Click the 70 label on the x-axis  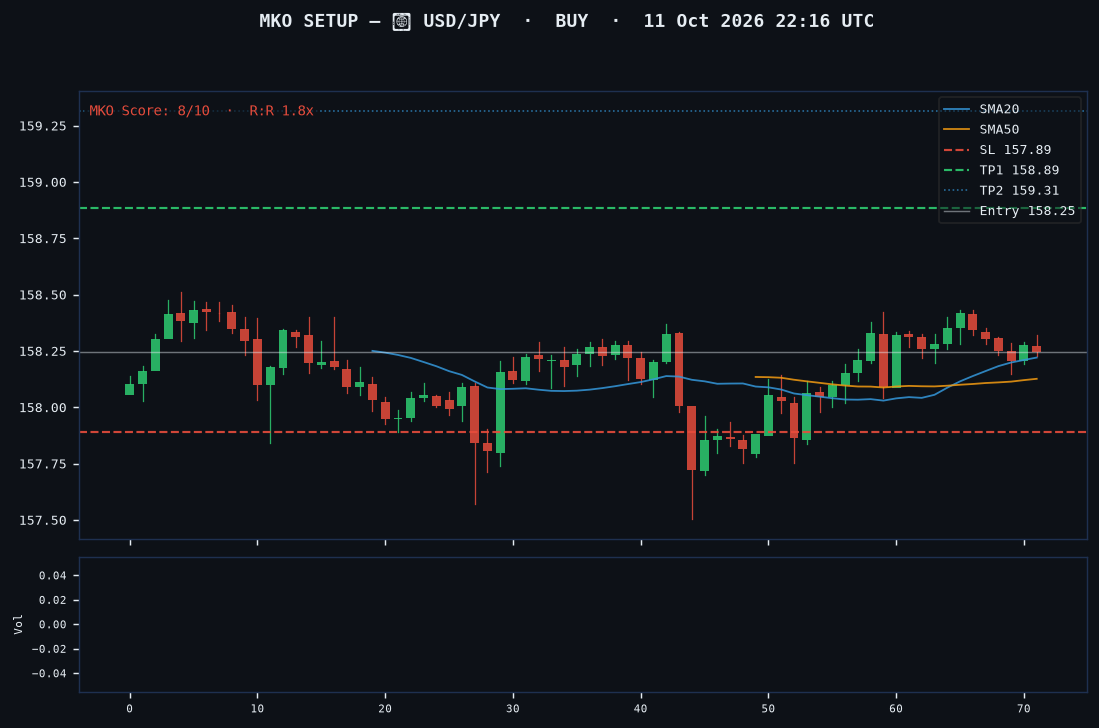tap(1024, 709)
